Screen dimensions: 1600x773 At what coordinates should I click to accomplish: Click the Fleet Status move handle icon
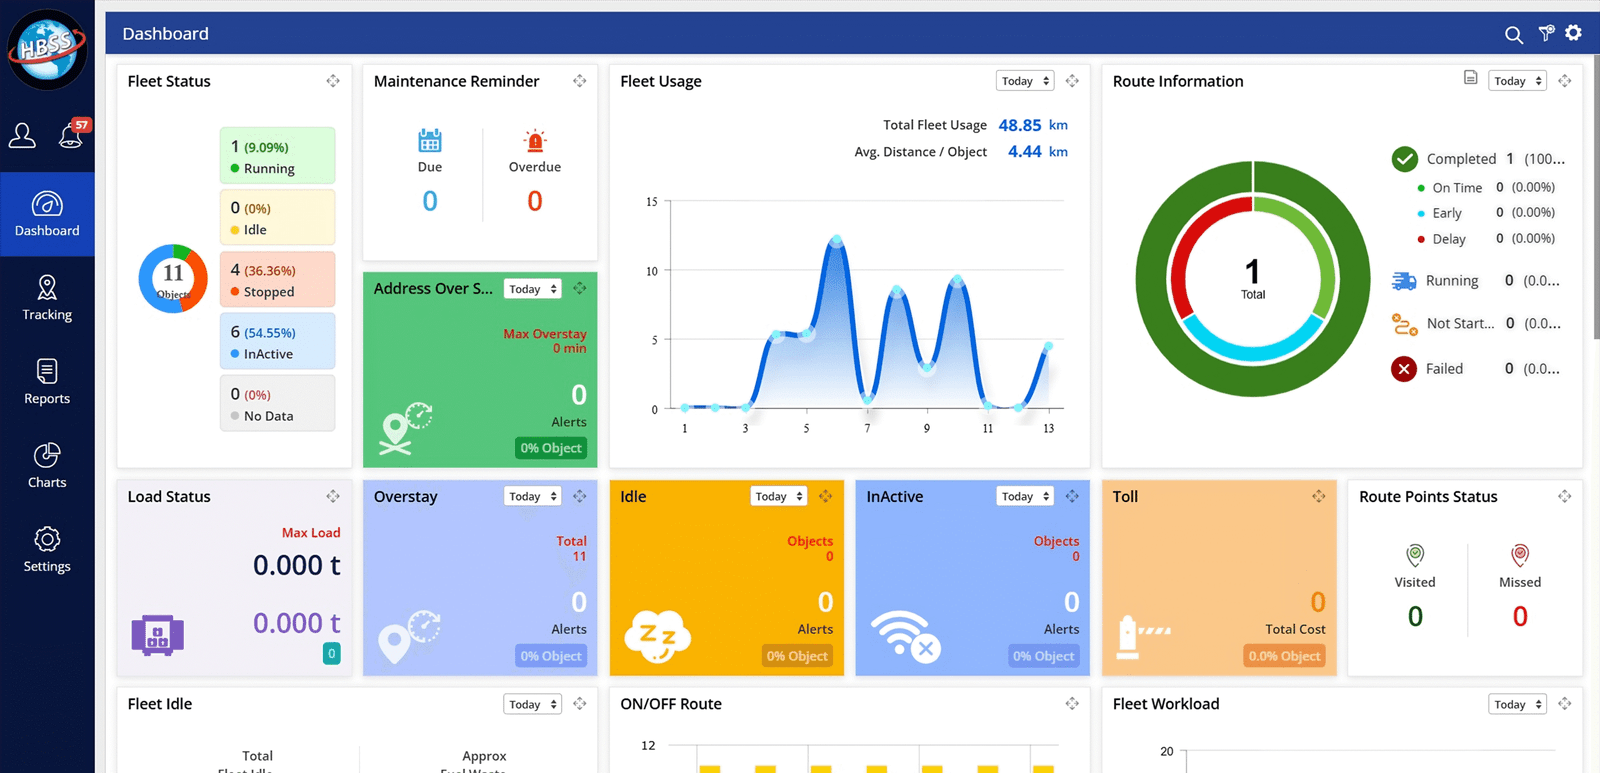click(x=333, y=81)
